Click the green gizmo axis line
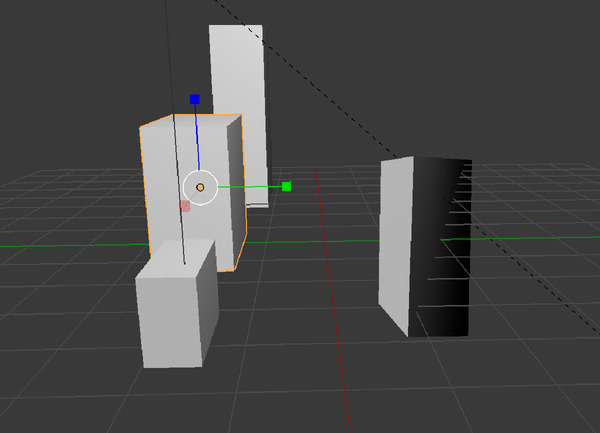 point(250,186)
